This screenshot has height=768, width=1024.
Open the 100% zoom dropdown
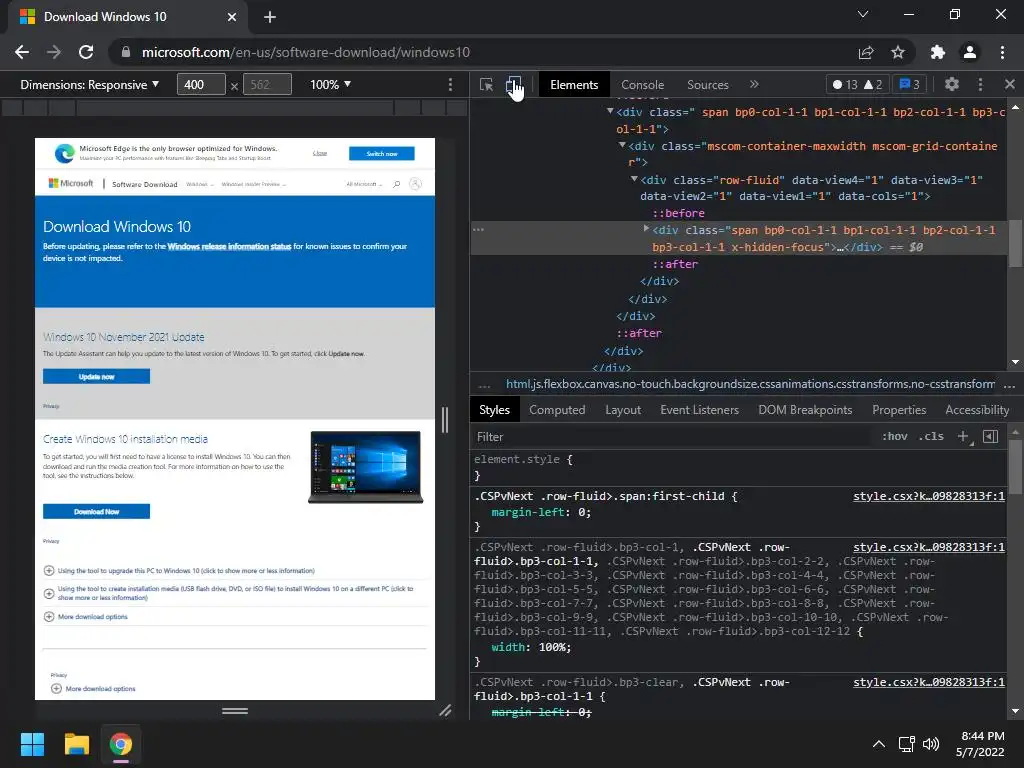point(330,85)
